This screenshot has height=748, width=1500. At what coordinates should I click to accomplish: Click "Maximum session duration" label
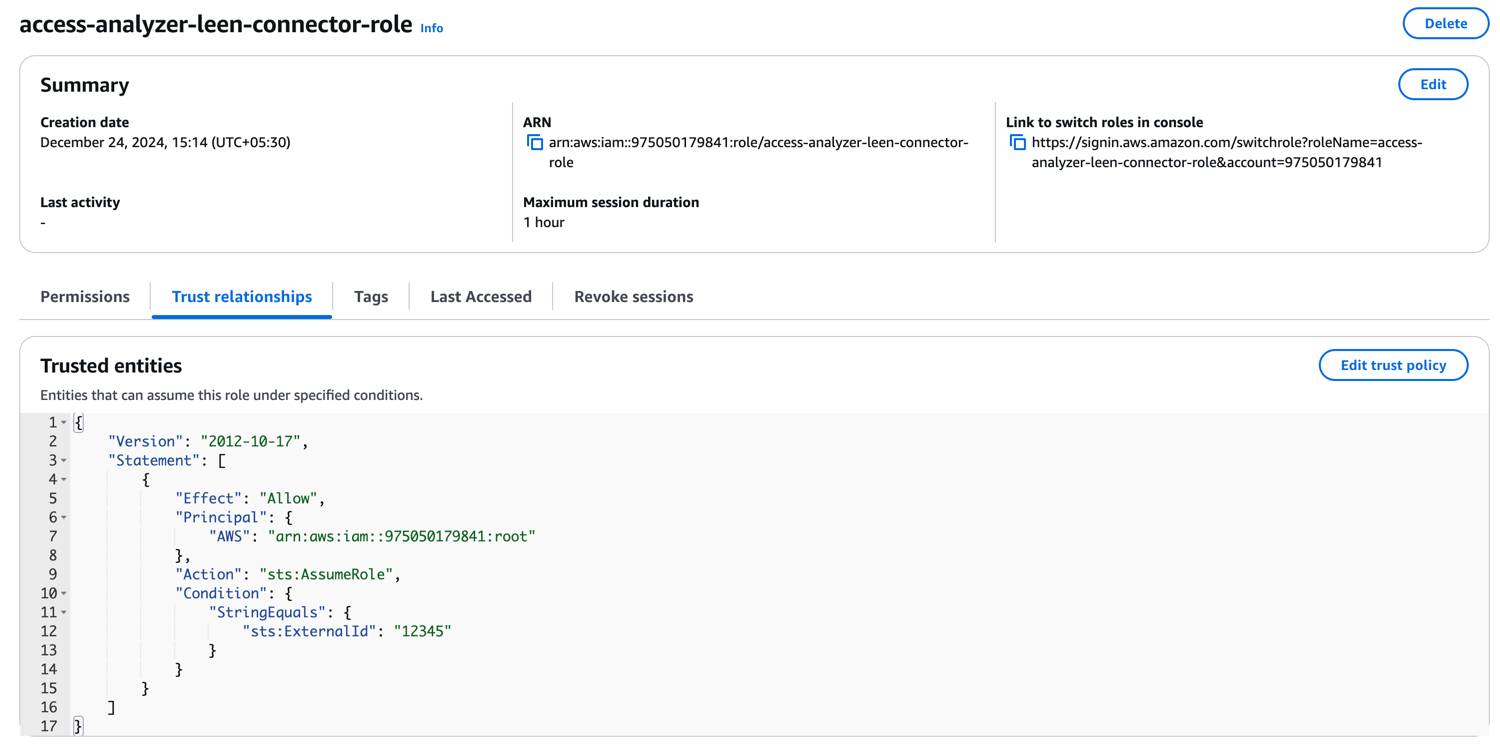click(611, 202)
